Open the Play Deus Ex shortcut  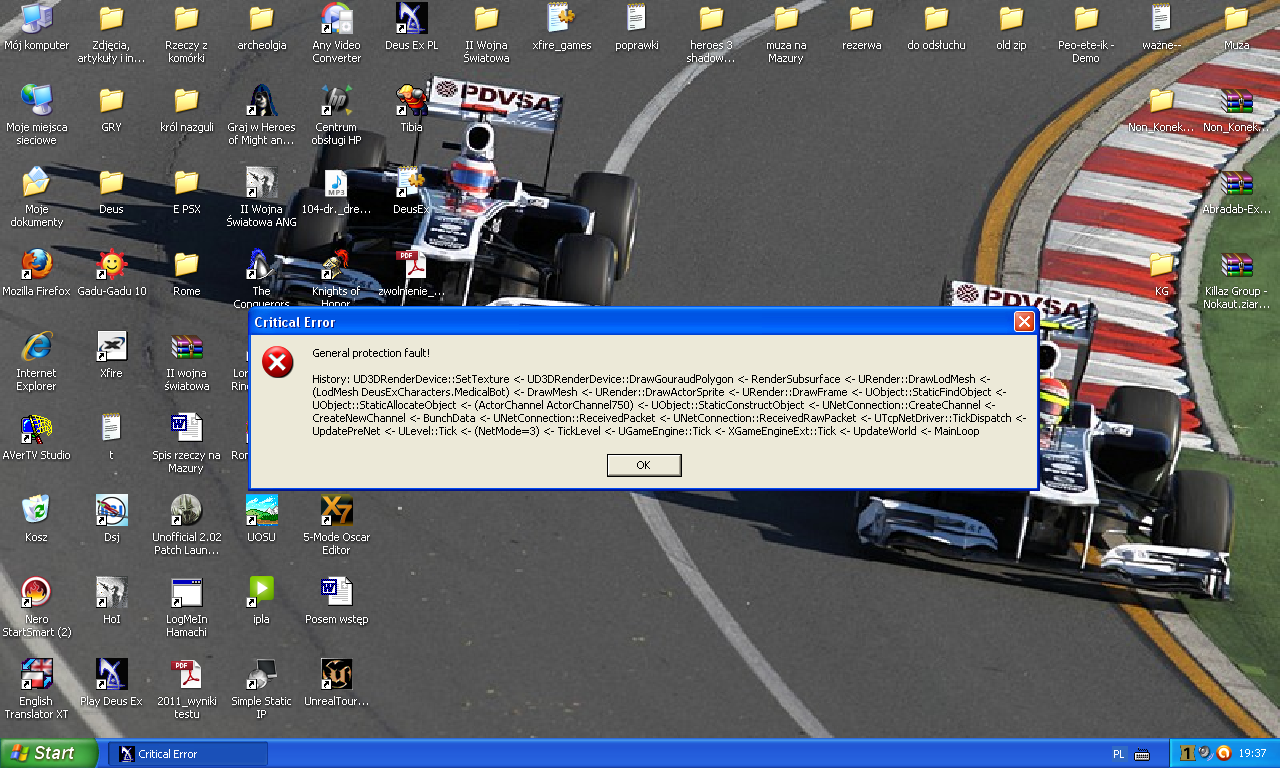click(x=111, y=675)
